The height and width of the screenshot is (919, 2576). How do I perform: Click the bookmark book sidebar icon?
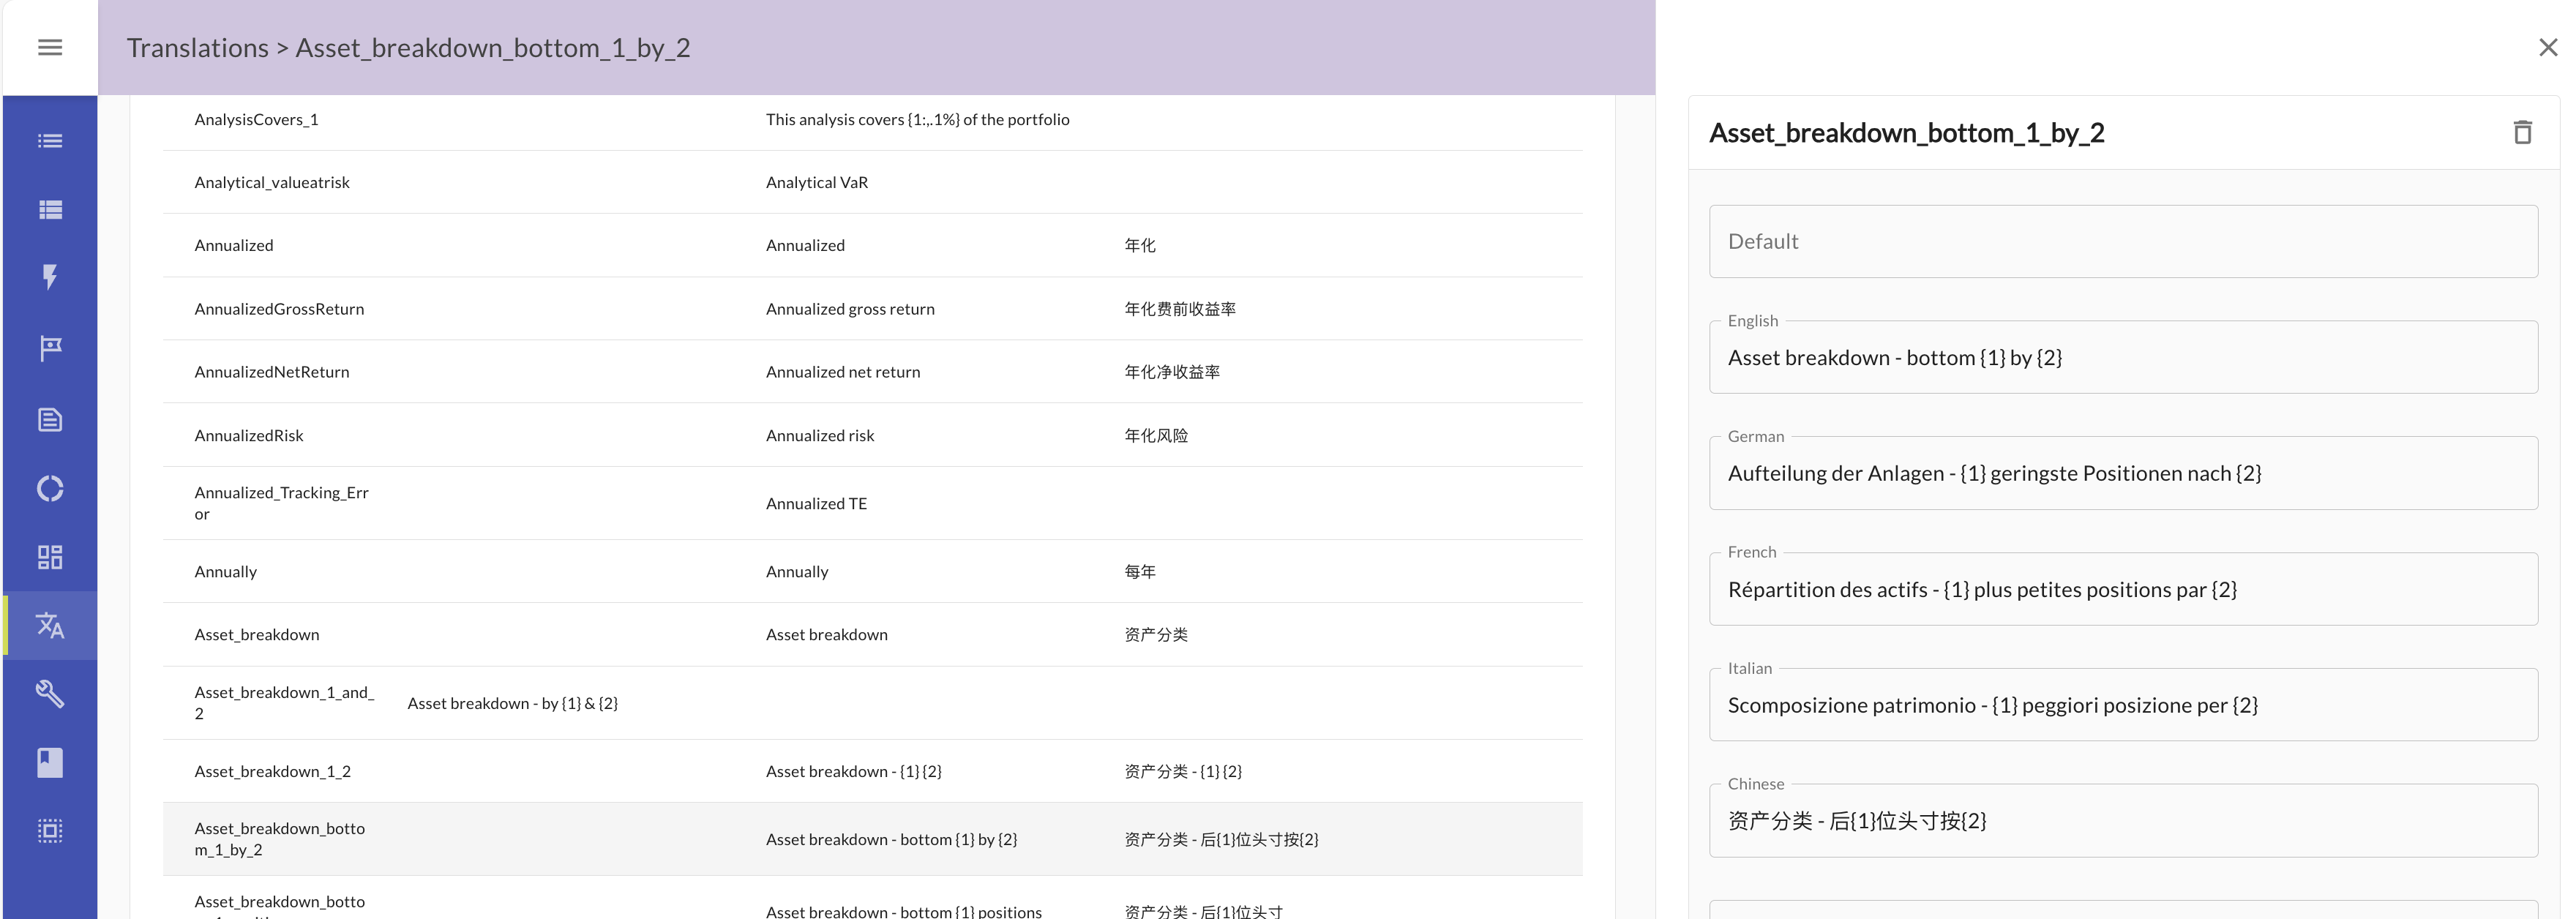50,763
